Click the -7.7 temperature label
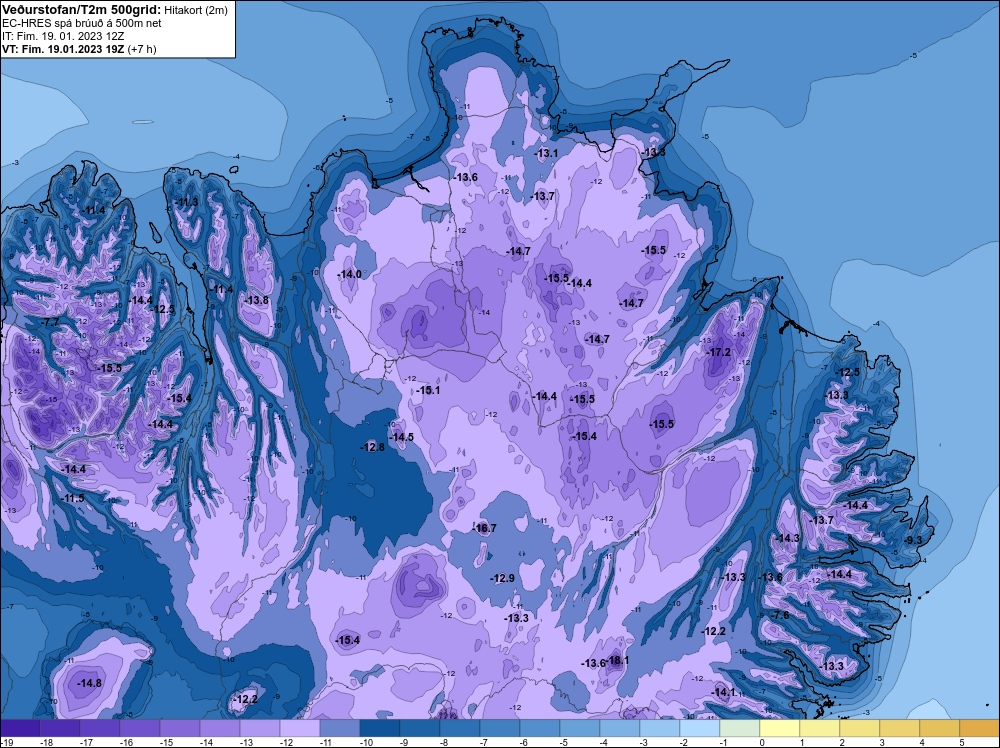 (x=50, y=322)
